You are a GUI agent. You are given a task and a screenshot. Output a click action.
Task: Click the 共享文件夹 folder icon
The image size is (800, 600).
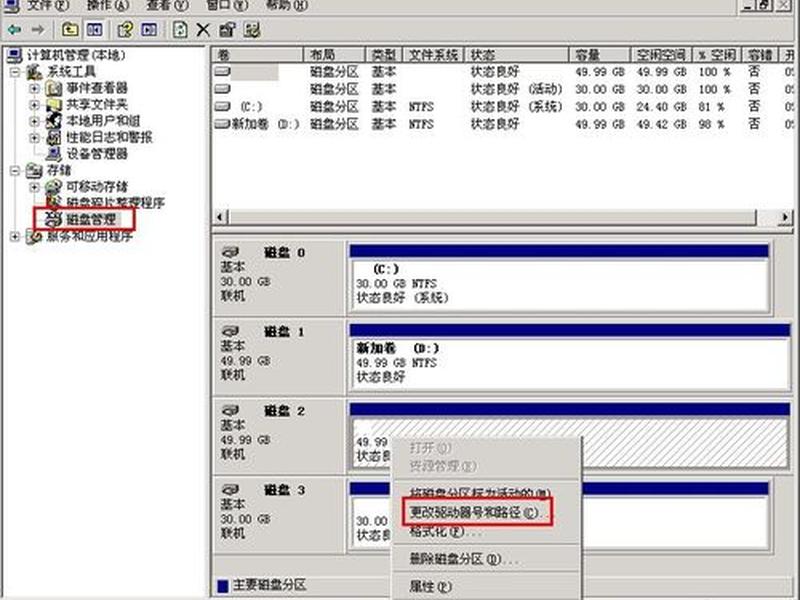(54, 105)
